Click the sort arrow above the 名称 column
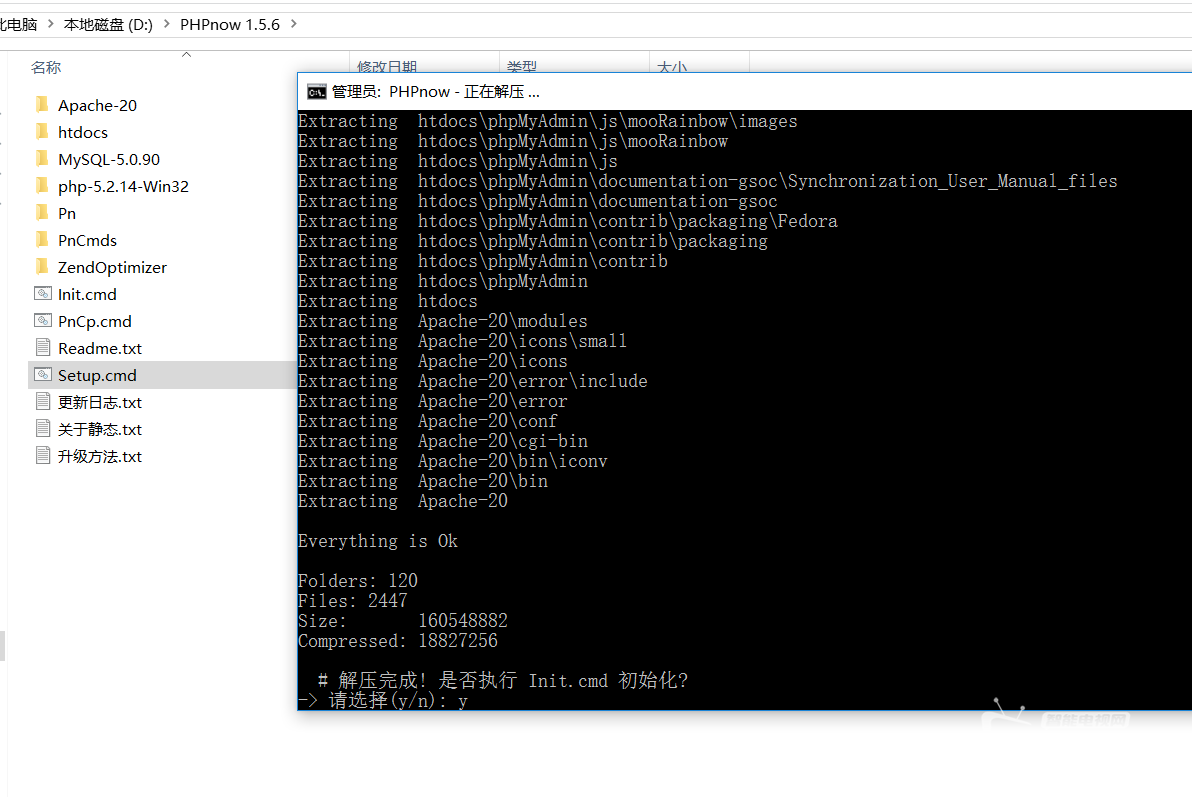This screenshot has width=1192, height=797. (186, 55)
